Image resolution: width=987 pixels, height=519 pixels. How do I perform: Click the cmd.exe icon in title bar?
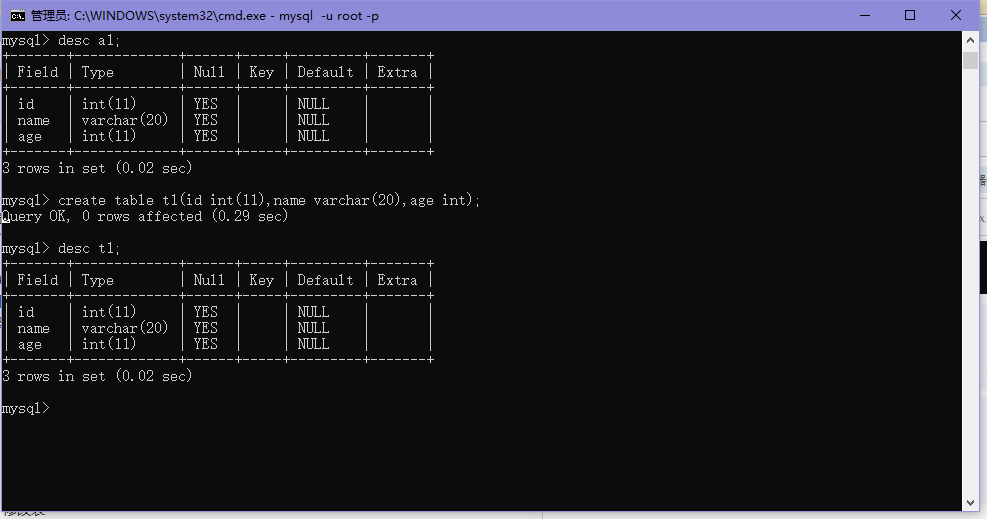tap(18, 16)
